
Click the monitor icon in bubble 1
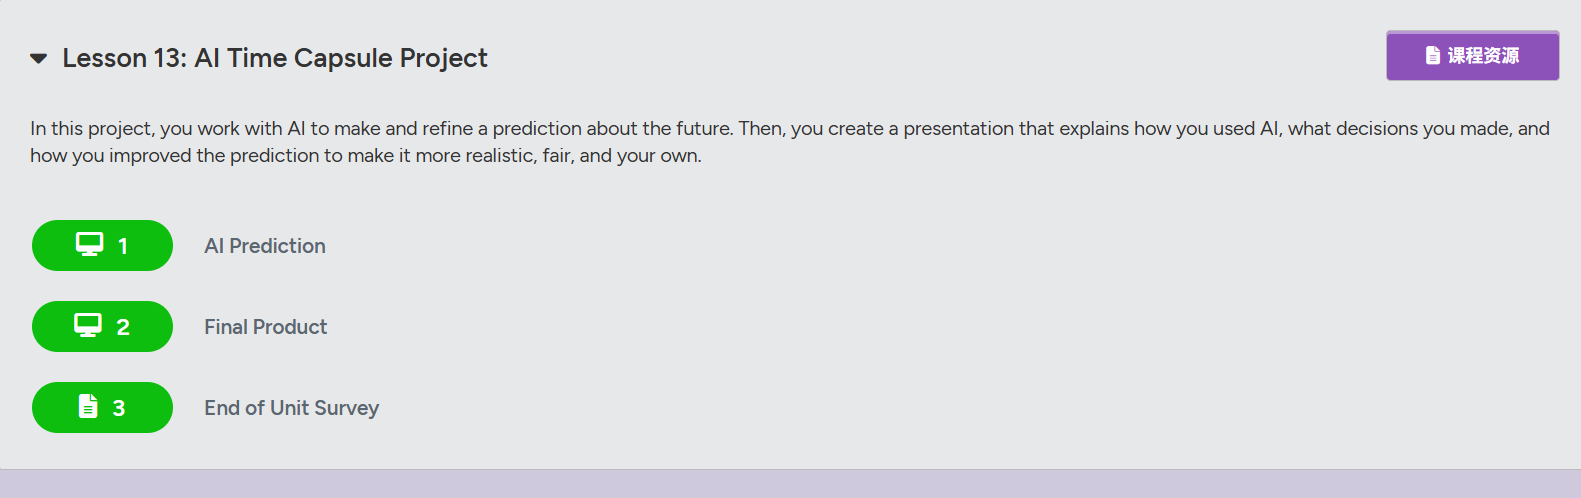pos(90,244)
